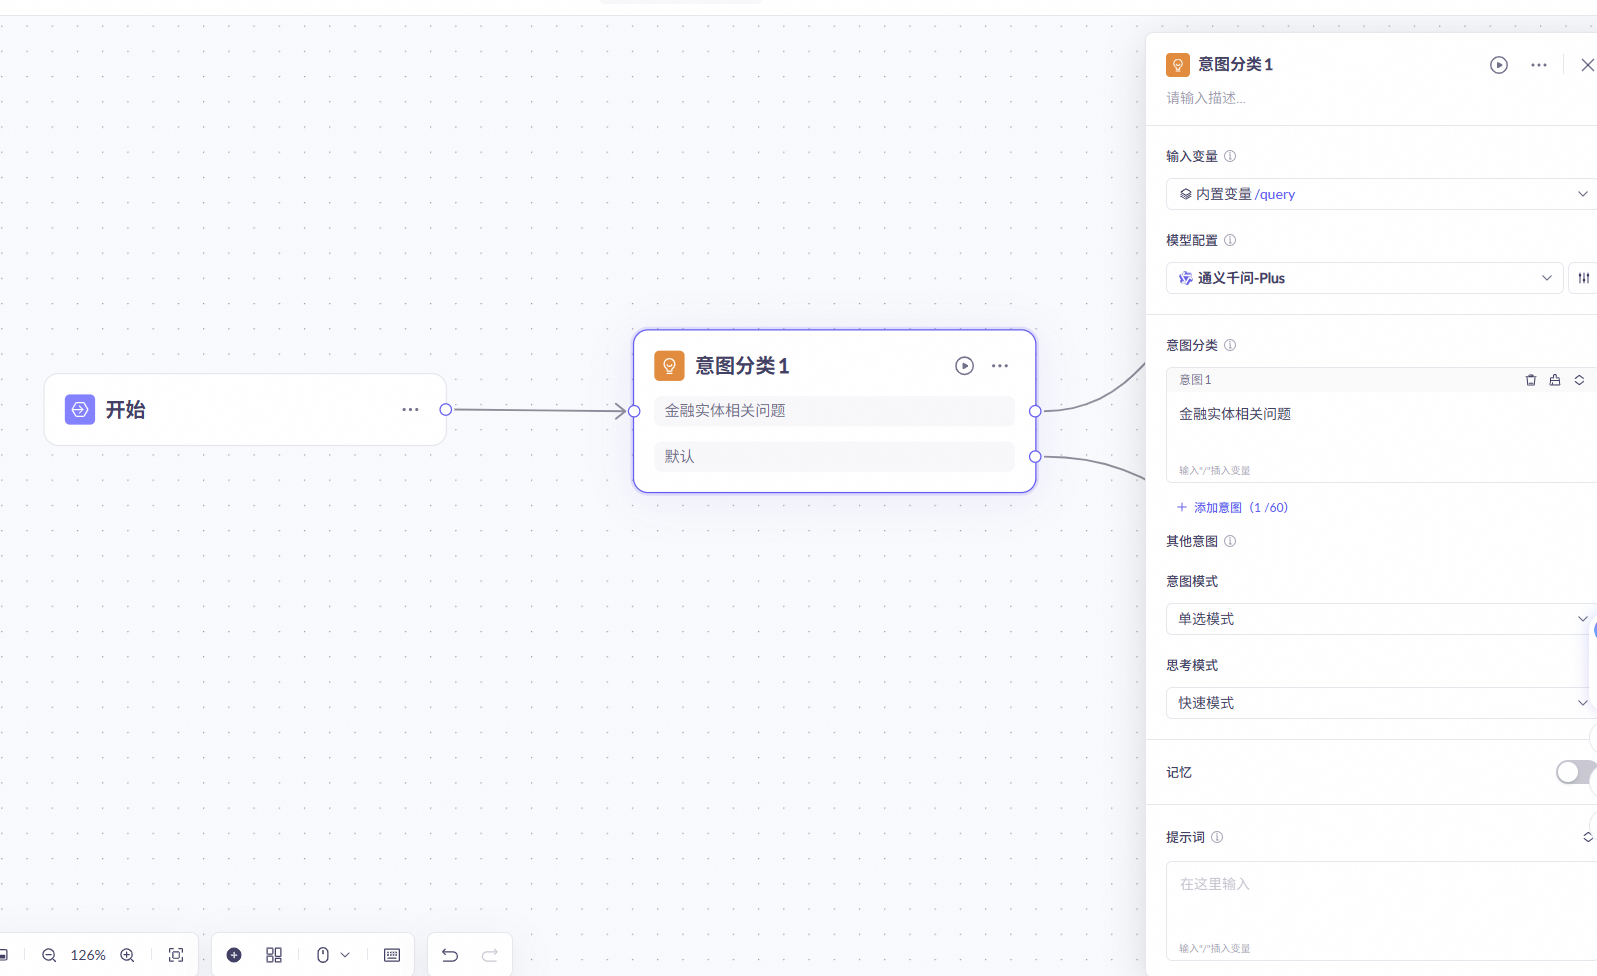
Task: Click 添加意图 (1/60) to add an intent
Action: pyautogui.click(x=1232, y=507)
